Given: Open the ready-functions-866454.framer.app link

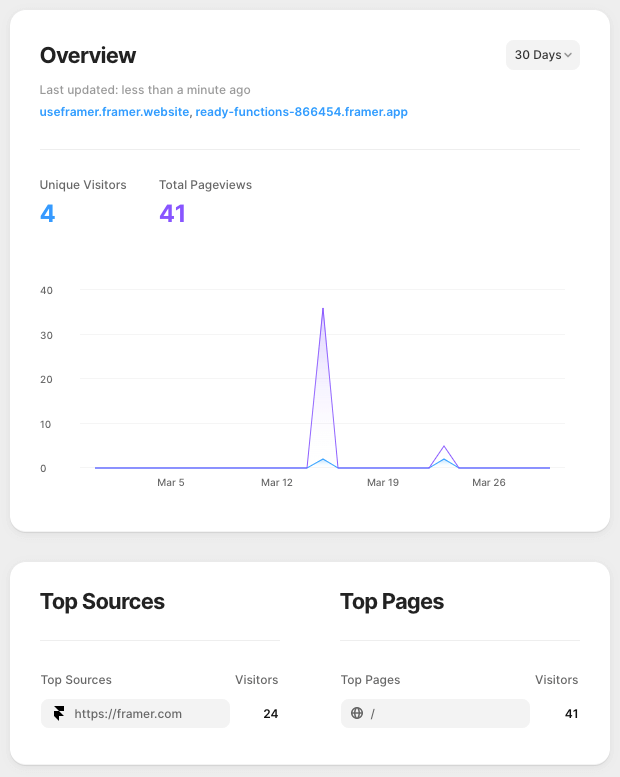Looking at the screenshot, I should tap(301, 112).
